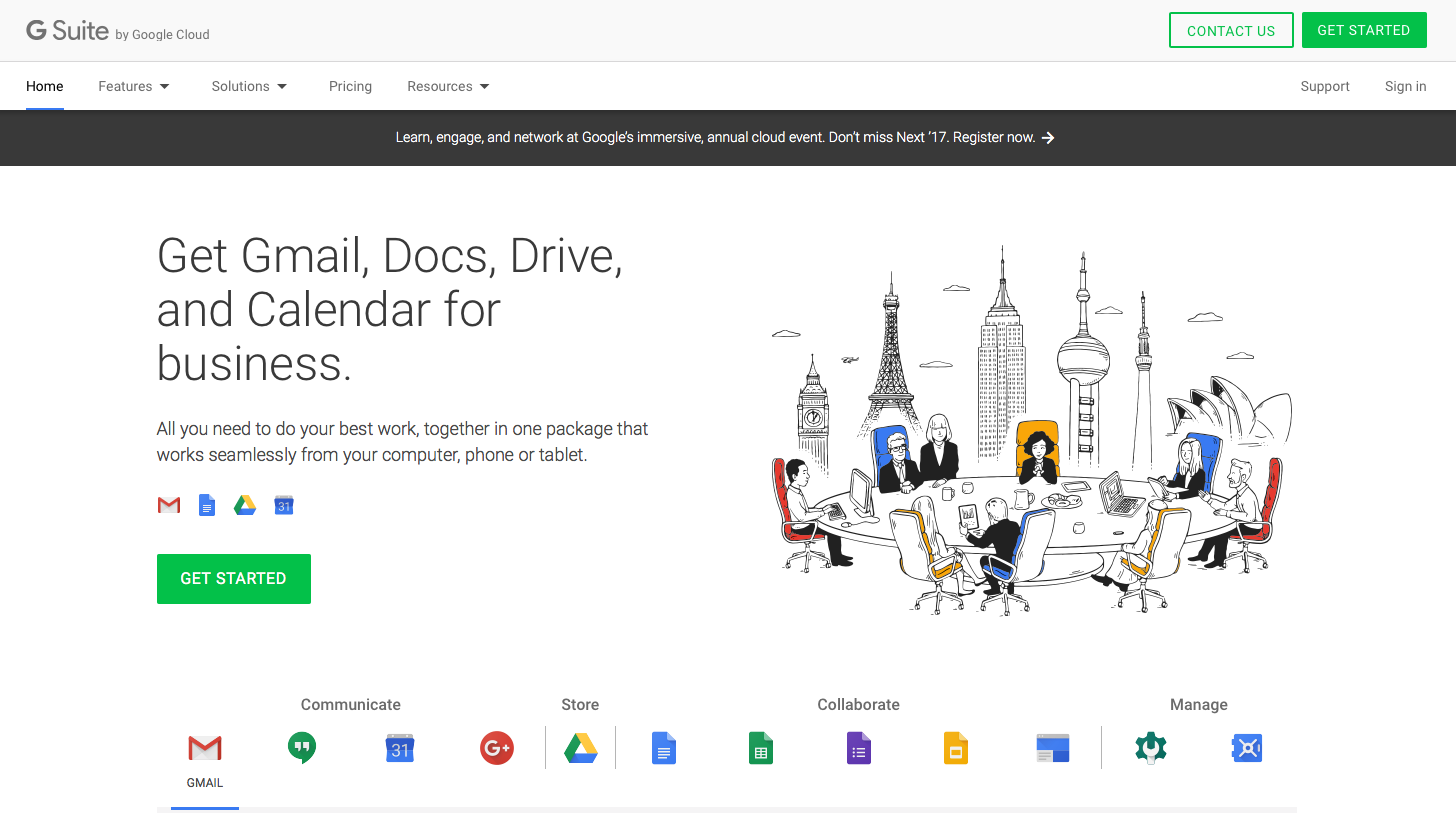Click the roundtable meeting illustration

(1031, 430)
